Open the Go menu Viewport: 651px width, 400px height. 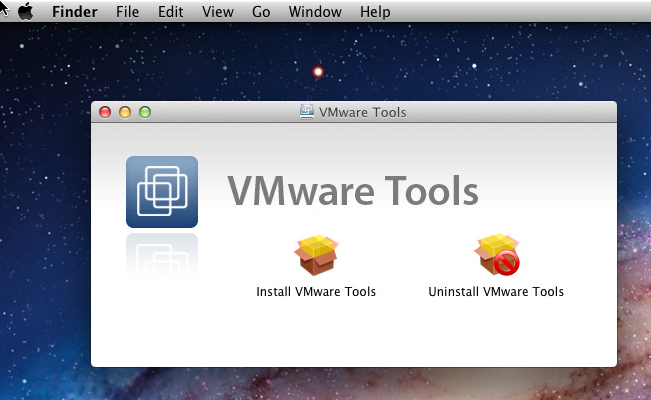(261, 12)
